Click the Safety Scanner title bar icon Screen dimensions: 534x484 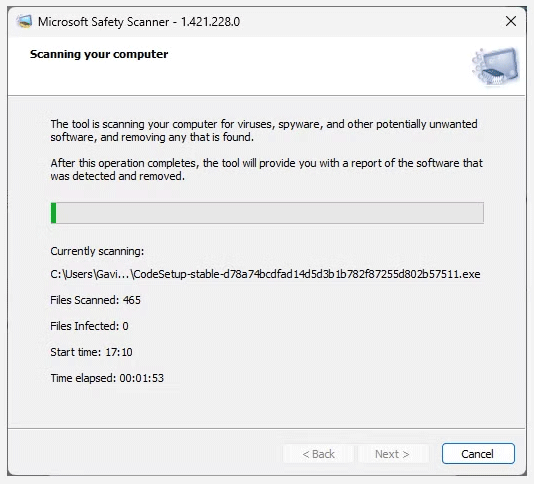point(24,22)
